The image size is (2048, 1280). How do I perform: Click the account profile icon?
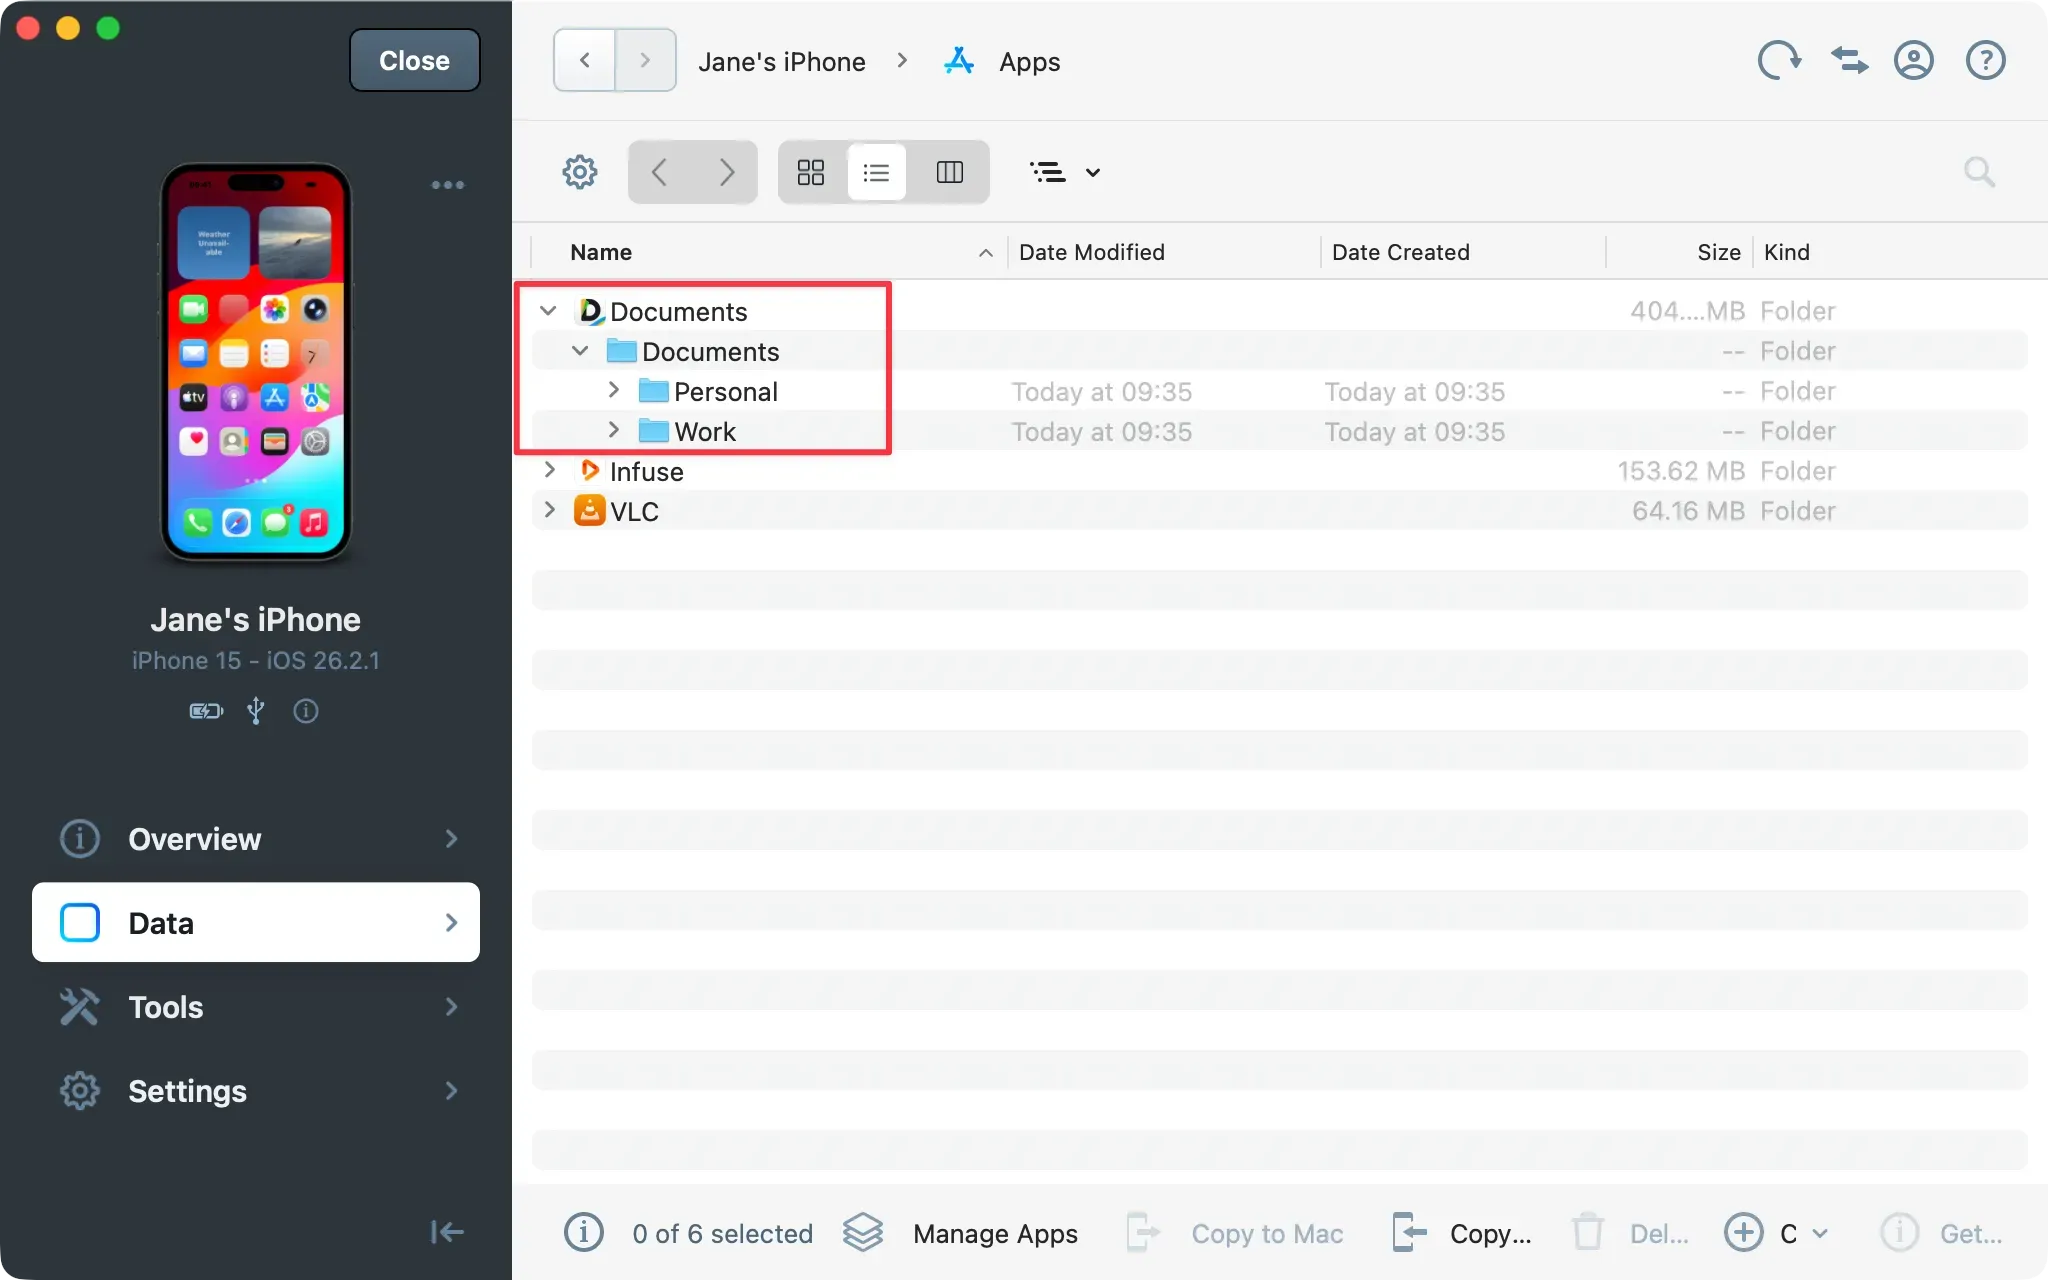click(x=1914, y=60)
